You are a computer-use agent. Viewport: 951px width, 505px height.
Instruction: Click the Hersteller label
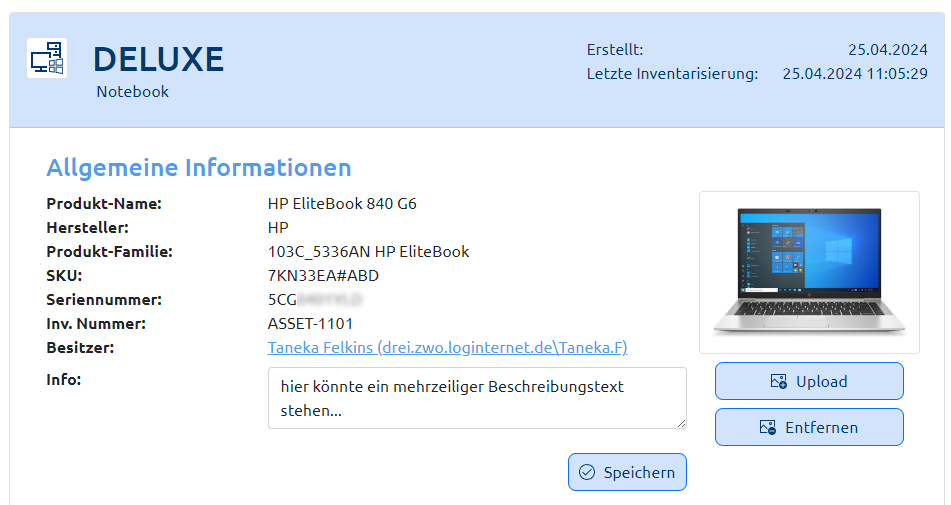(88, 228)
